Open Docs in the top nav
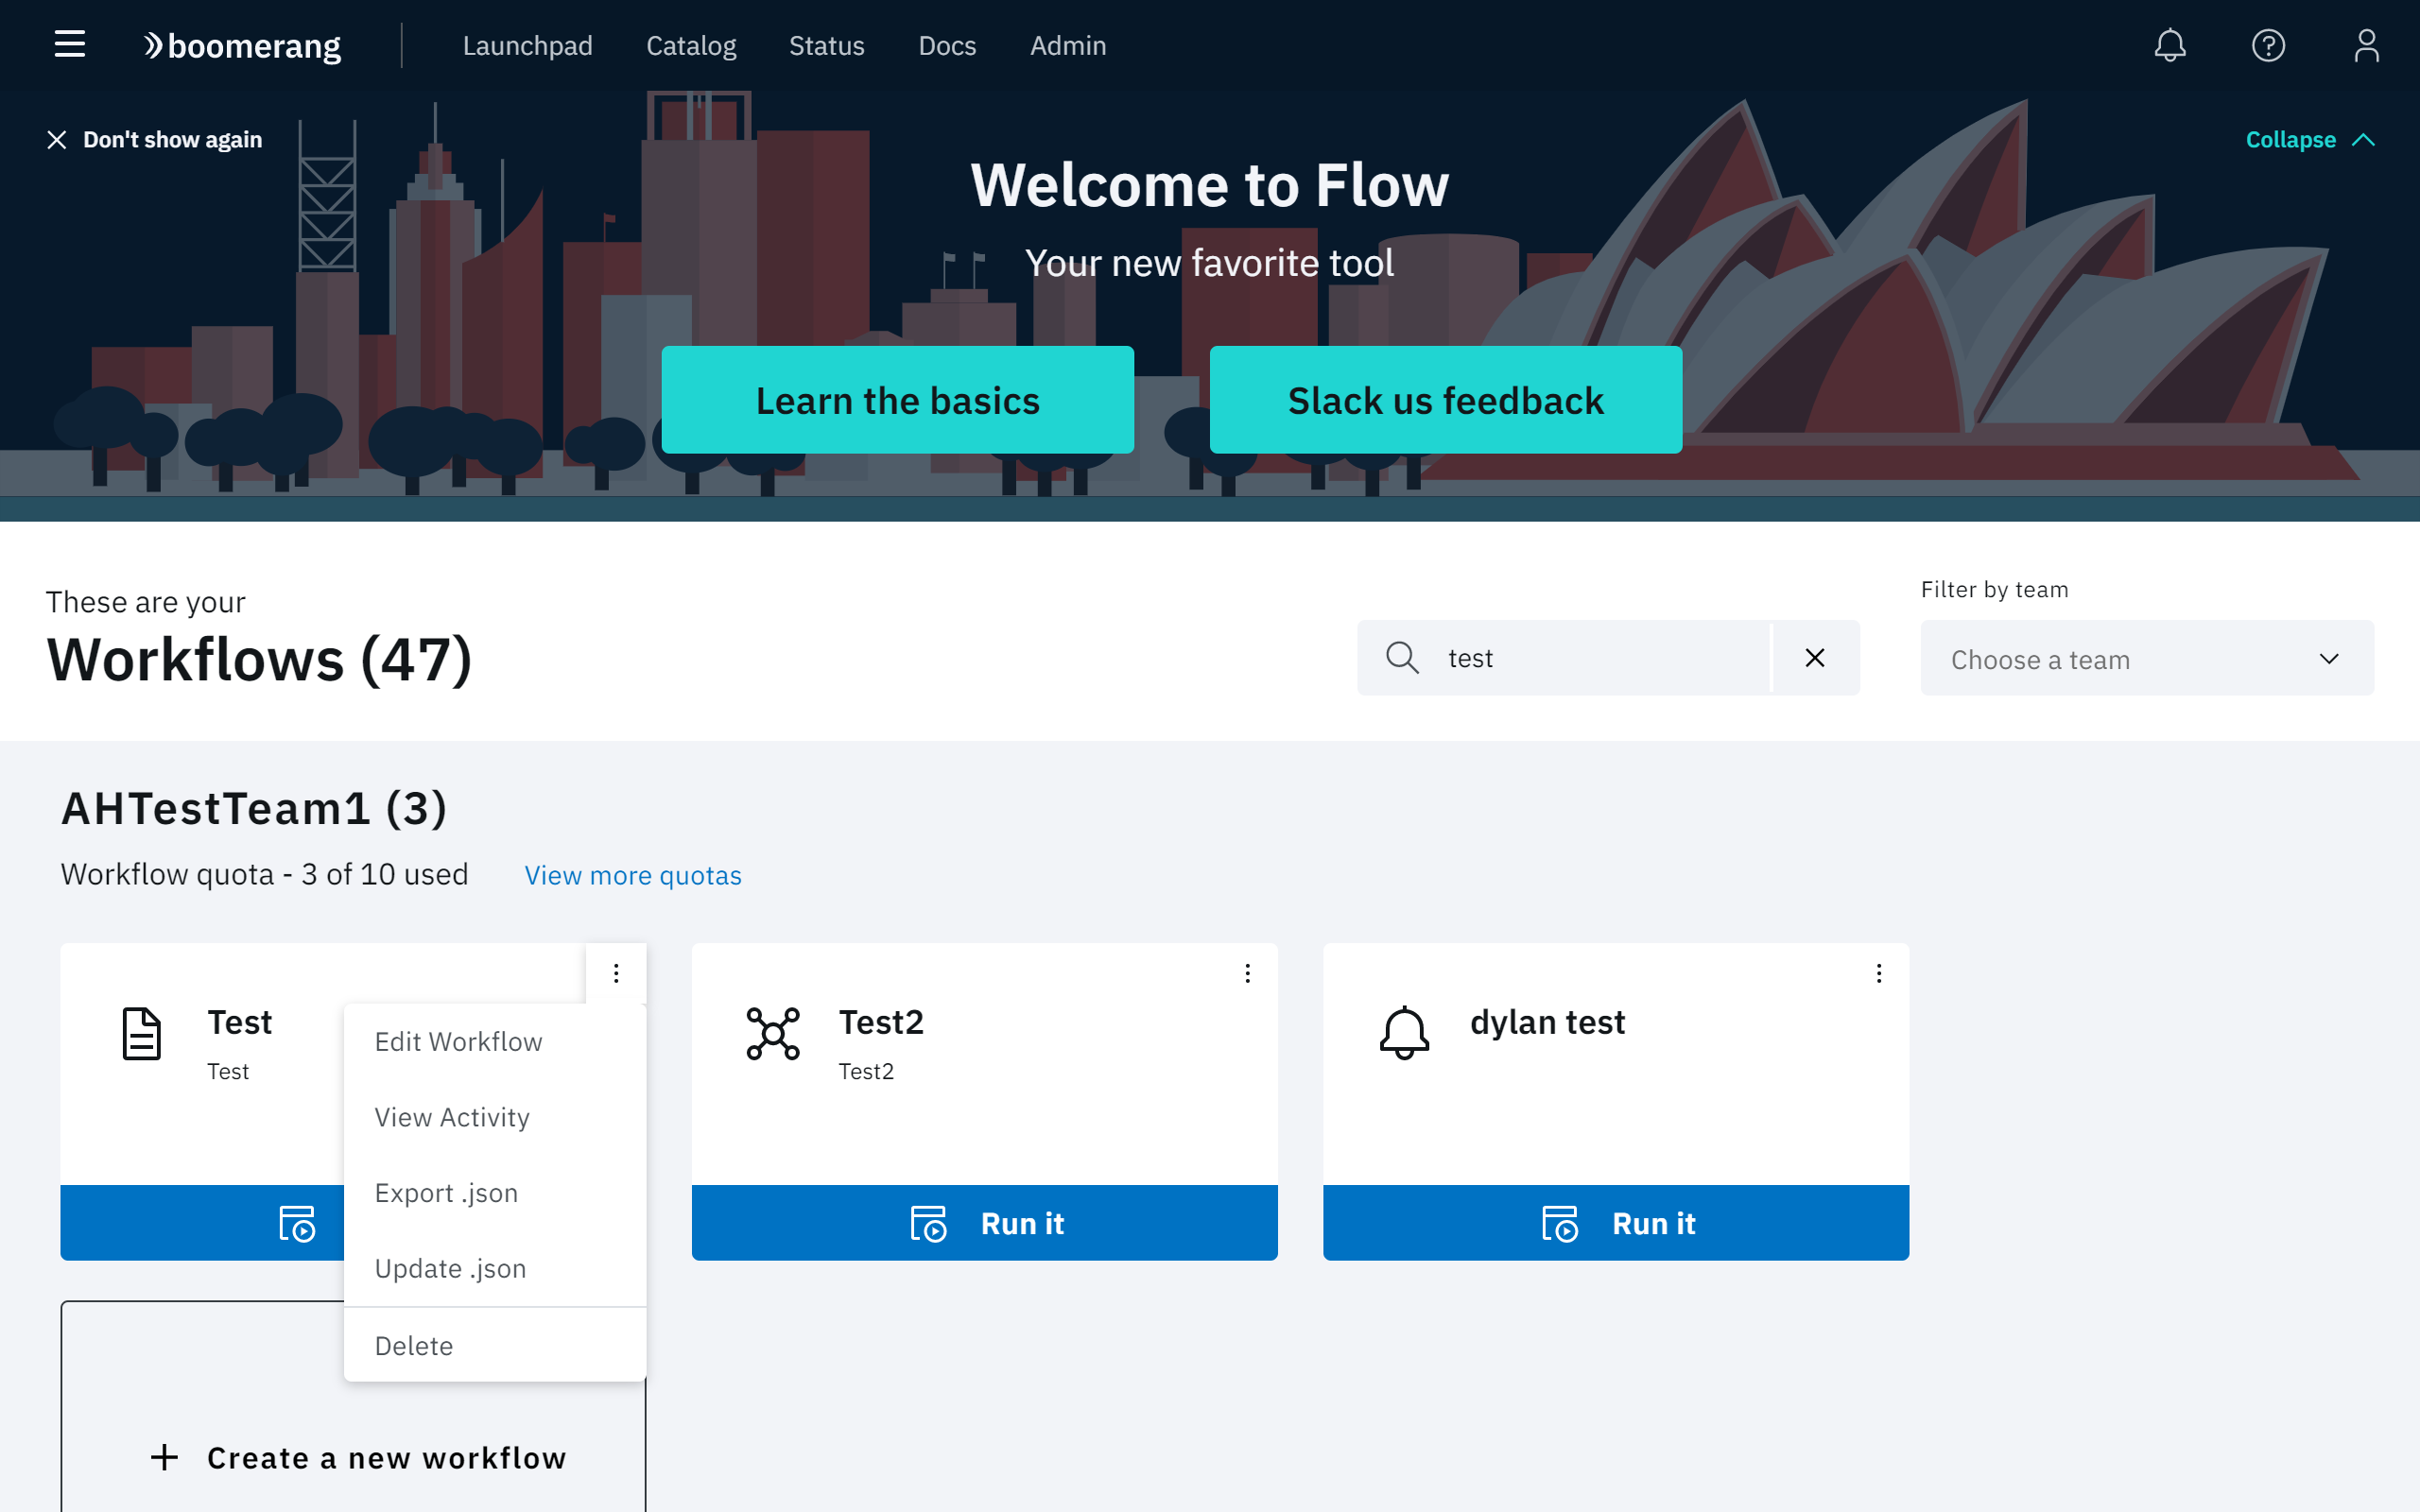Screen dimensions: 2420x1512 coord(947,46)
